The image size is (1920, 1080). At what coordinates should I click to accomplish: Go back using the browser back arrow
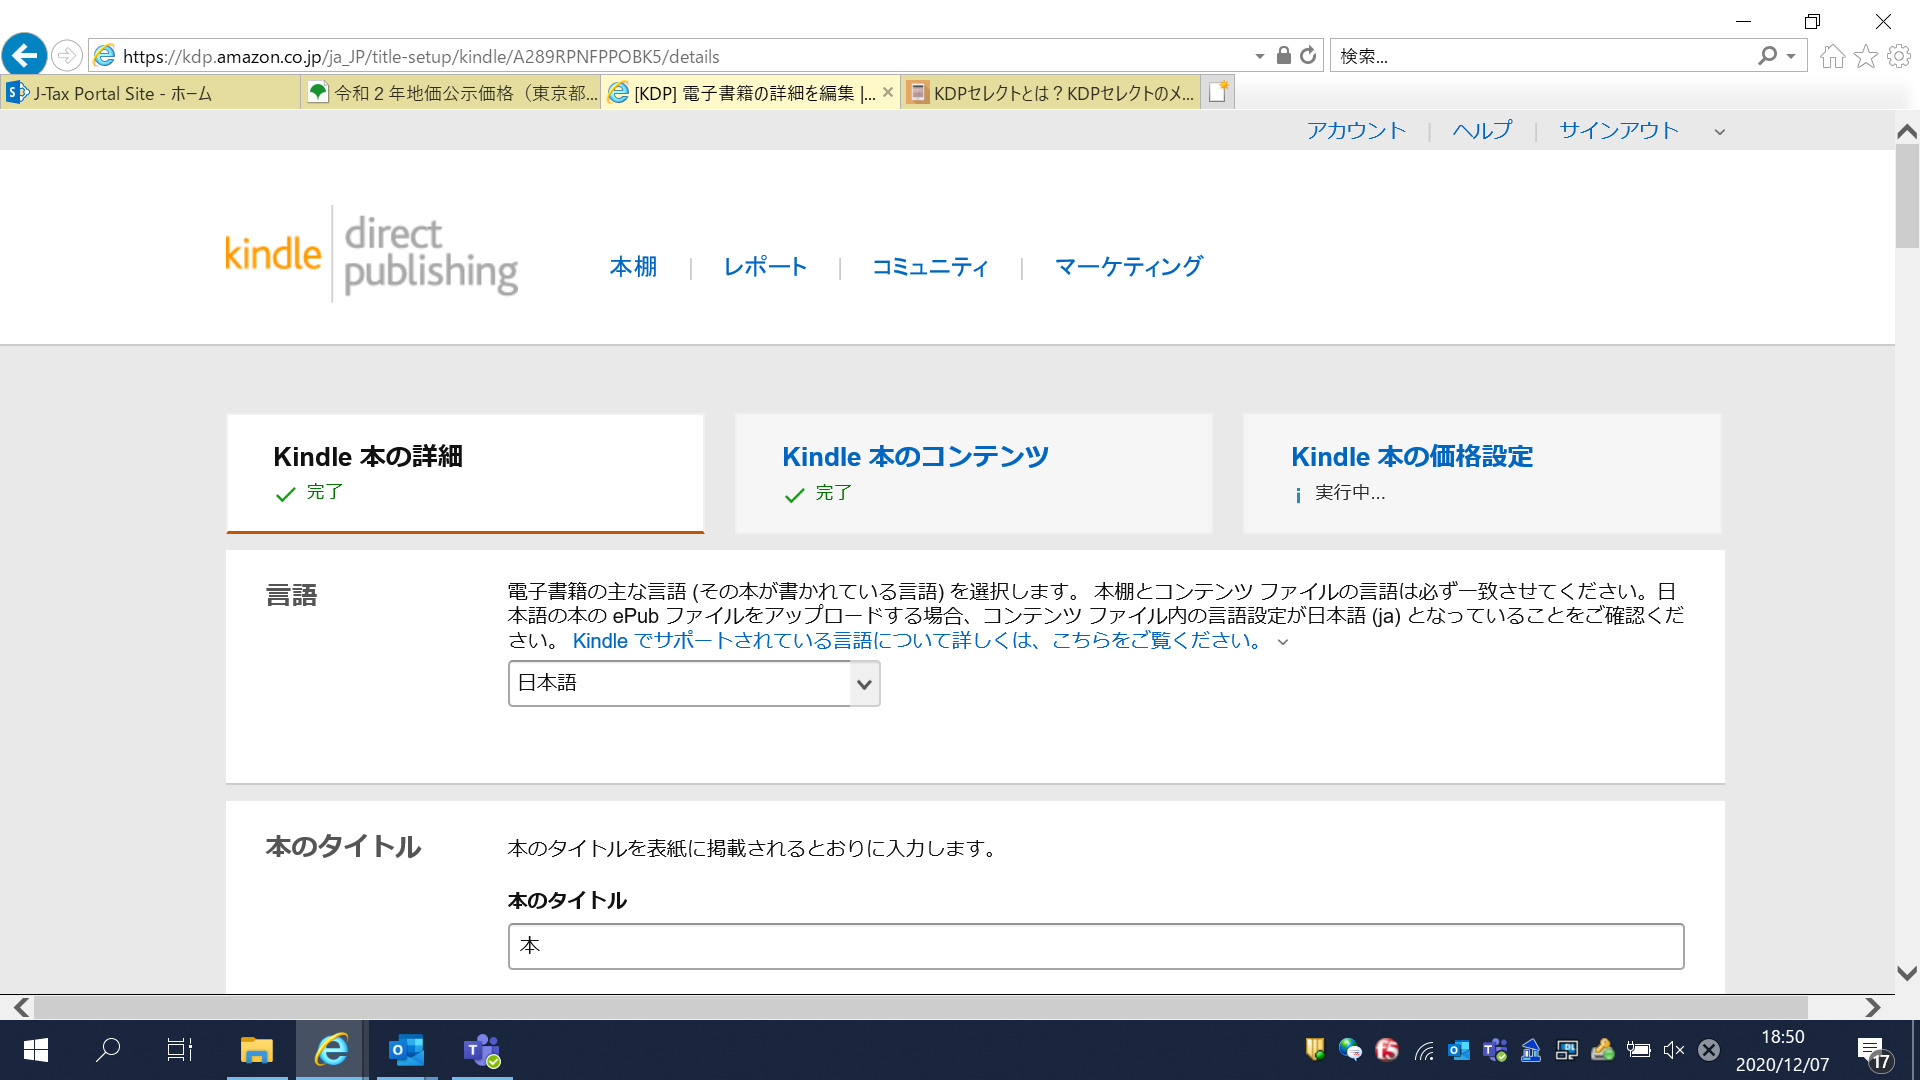pos(24,55)
